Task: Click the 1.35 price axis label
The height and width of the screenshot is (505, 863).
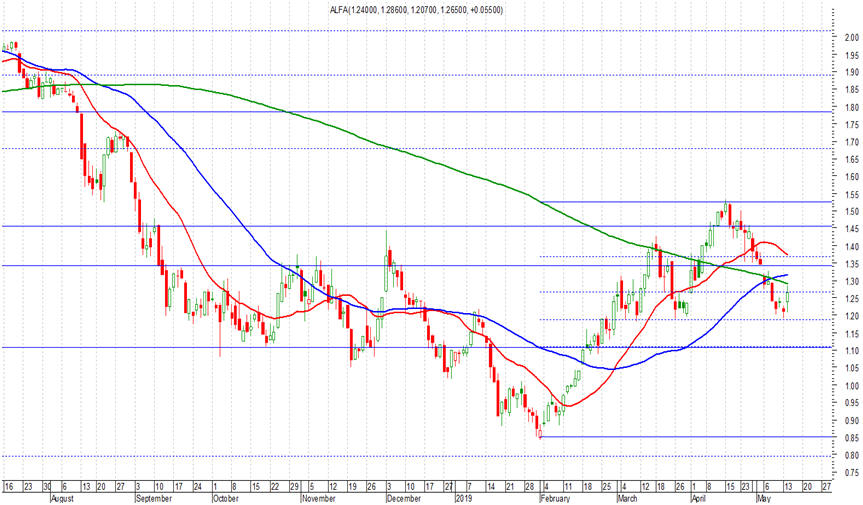Action: coord(852,265)
